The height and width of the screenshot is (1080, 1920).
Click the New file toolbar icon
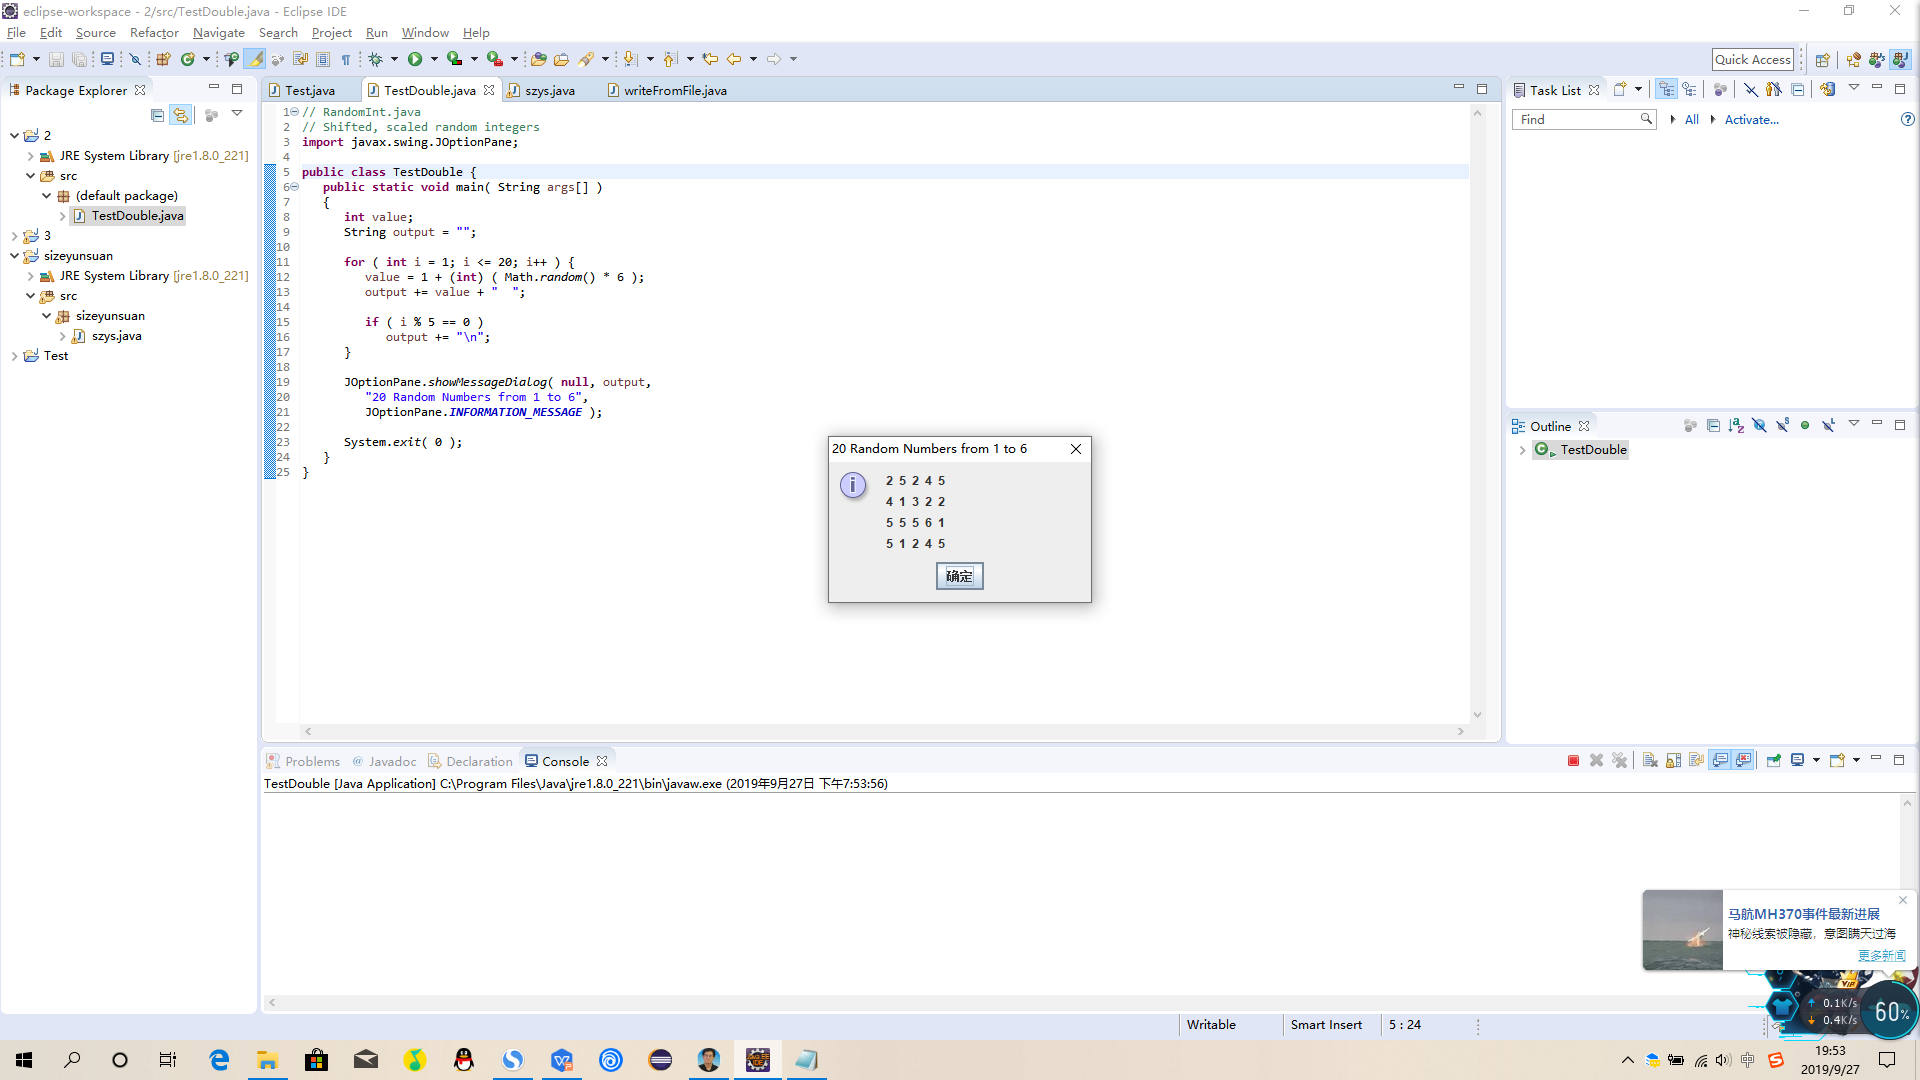17,59
